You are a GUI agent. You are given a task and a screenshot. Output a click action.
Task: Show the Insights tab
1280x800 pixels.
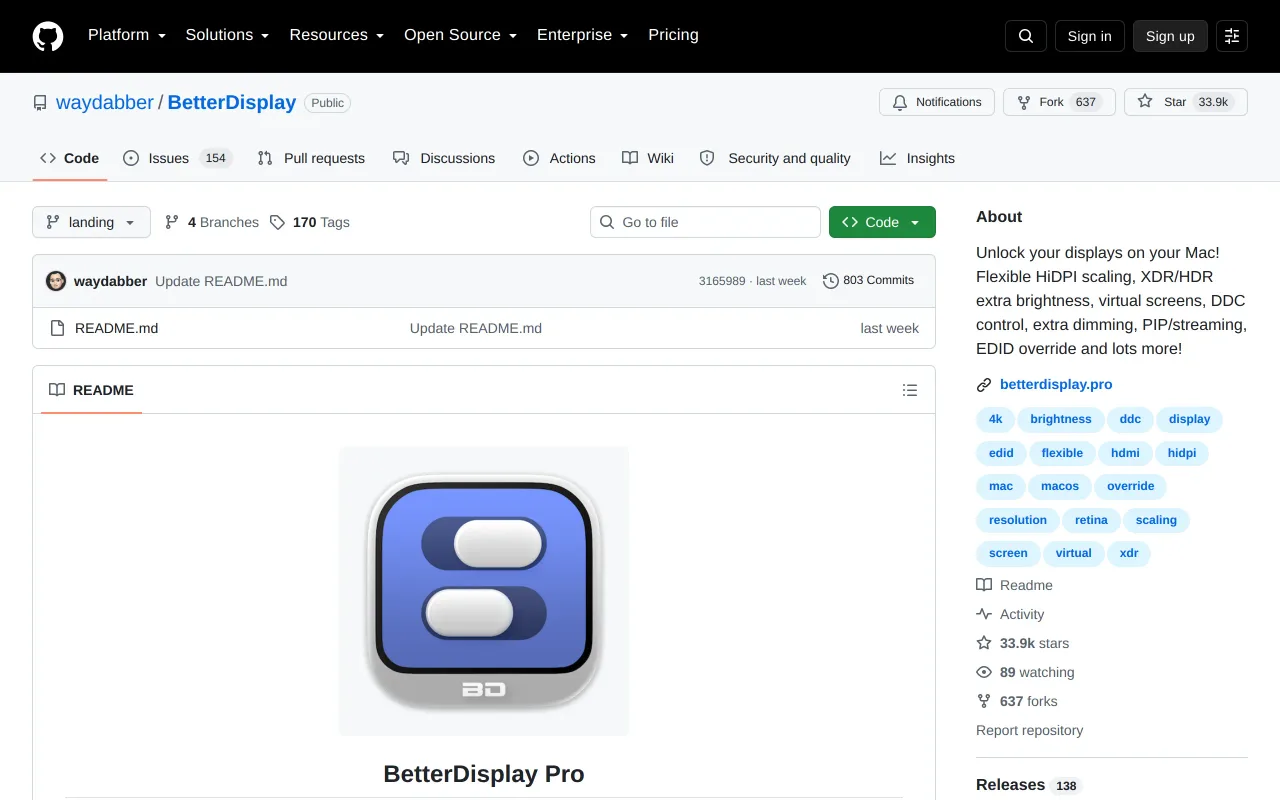(x=917, y=158)
